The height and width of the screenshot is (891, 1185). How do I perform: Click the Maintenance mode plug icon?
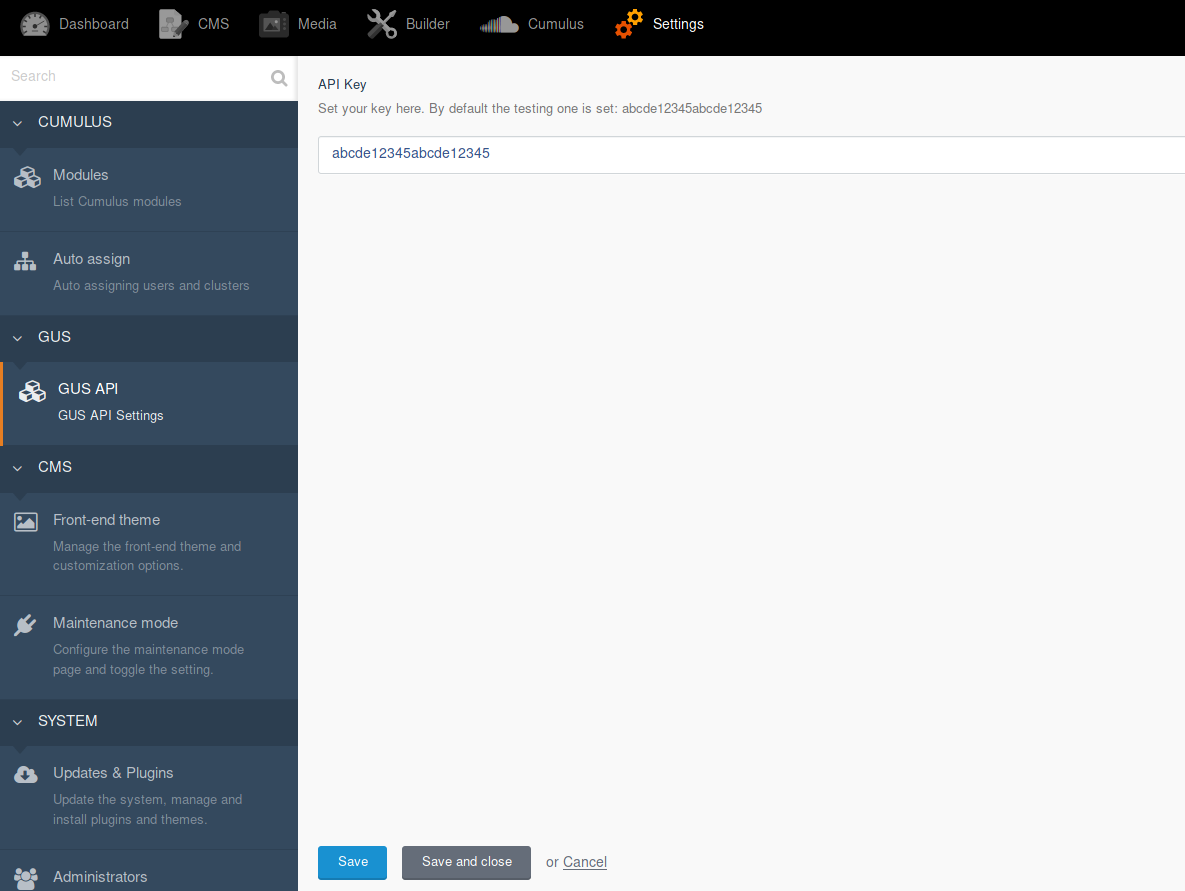click(25, 625)
